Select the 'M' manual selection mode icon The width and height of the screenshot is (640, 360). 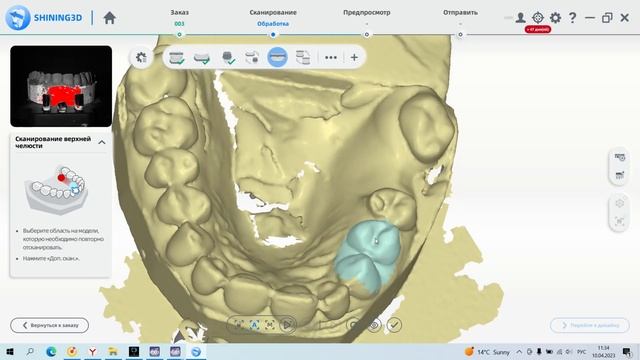[x=270, y=325]
